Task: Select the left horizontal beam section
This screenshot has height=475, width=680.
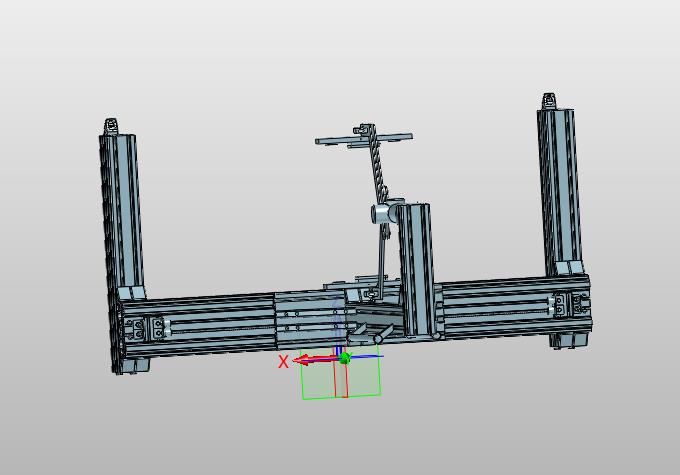Action: tap(197, 323)
